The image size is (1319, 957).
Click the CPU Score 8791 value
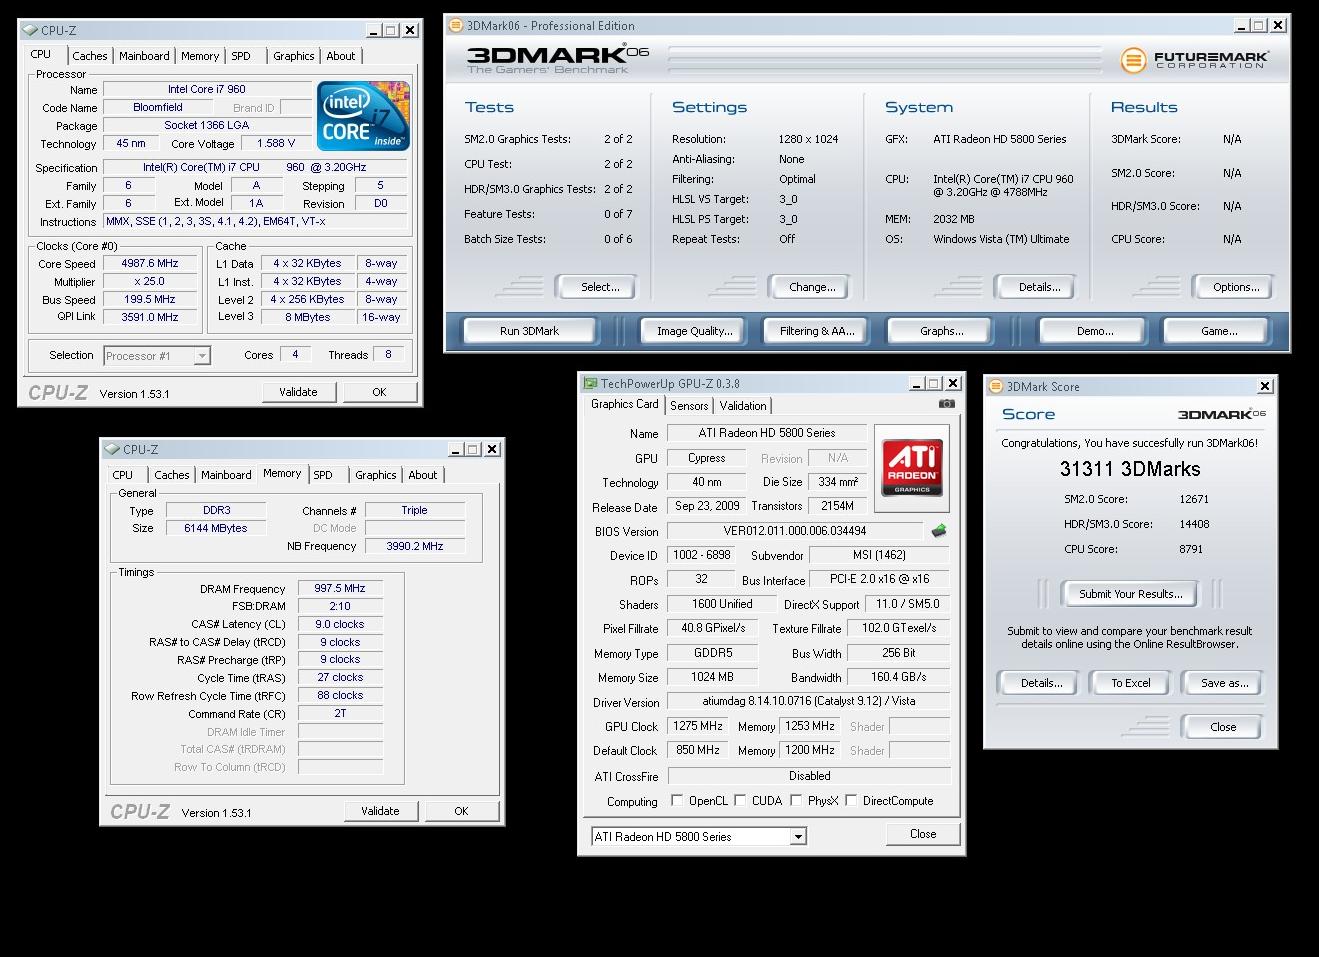click(1191, 549)
